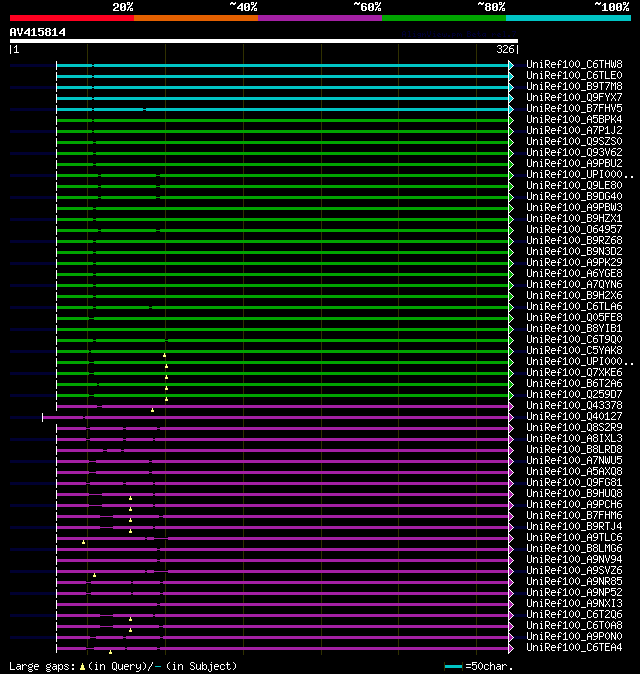This screenshot has height=674, width=640.
Task: Choose the UniRef100_B9RZ68 entry
Action: [574, 241]
